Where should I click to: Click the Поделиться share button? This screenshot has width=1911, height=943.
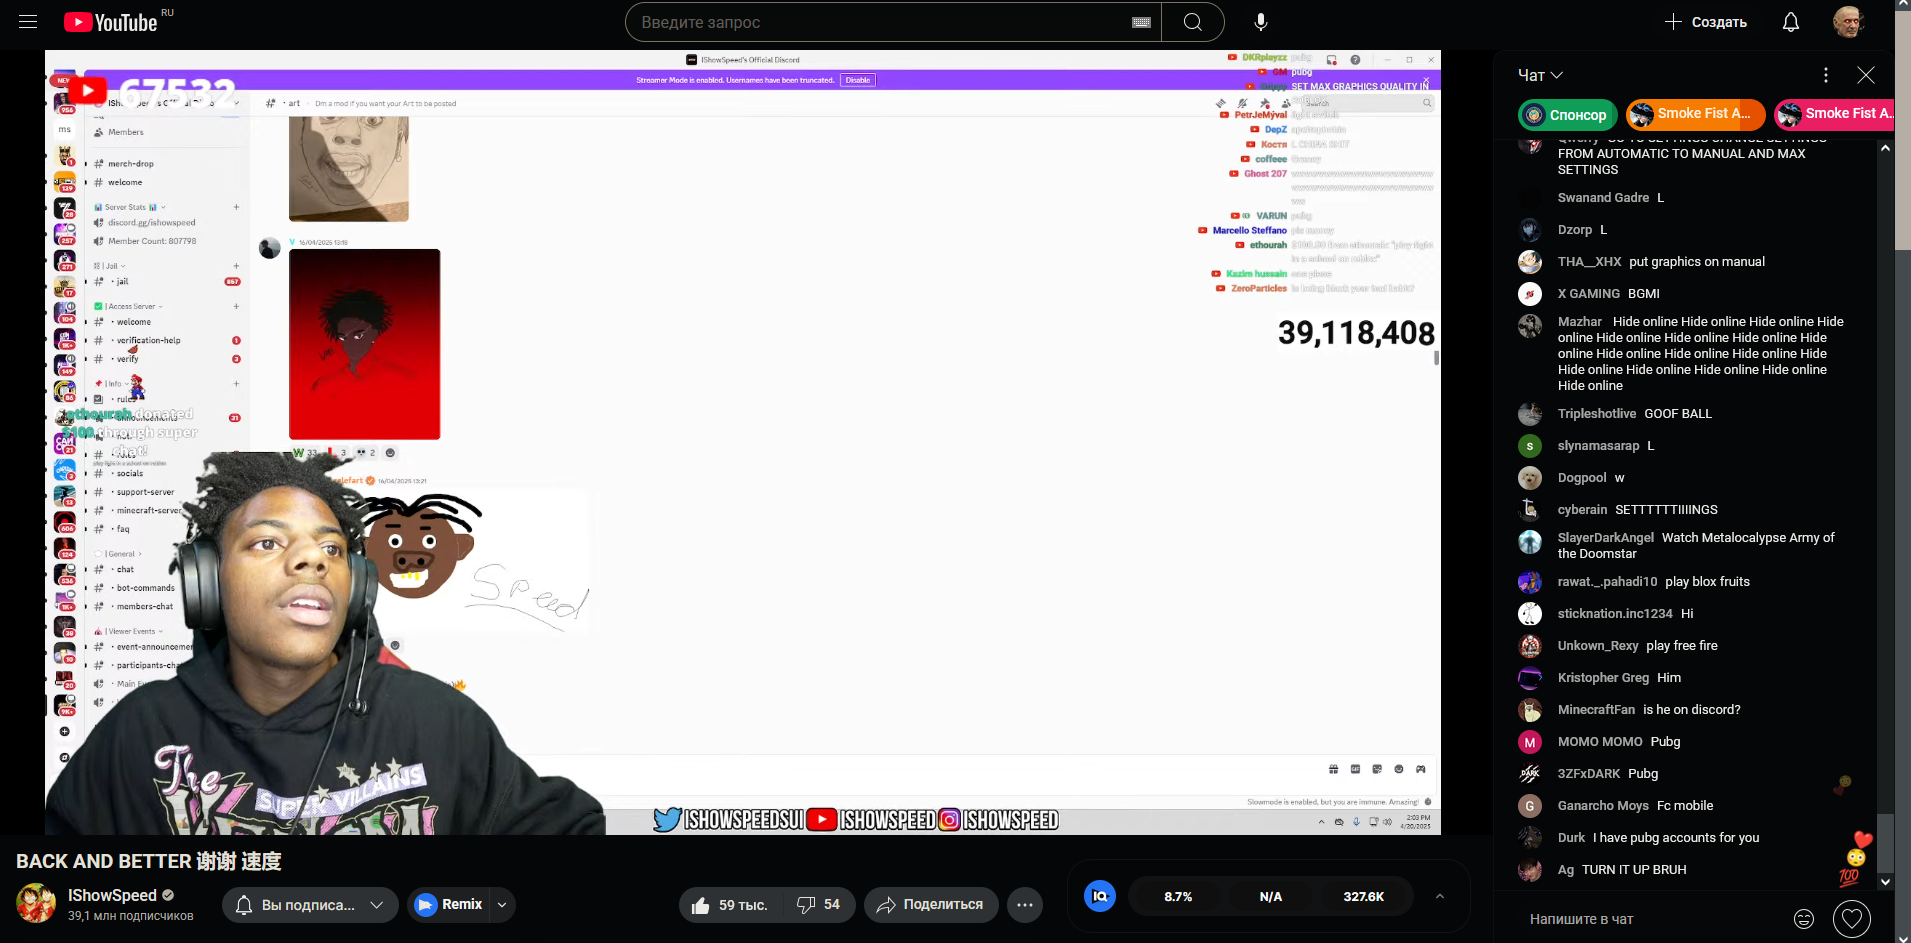[x=931, y=905]
